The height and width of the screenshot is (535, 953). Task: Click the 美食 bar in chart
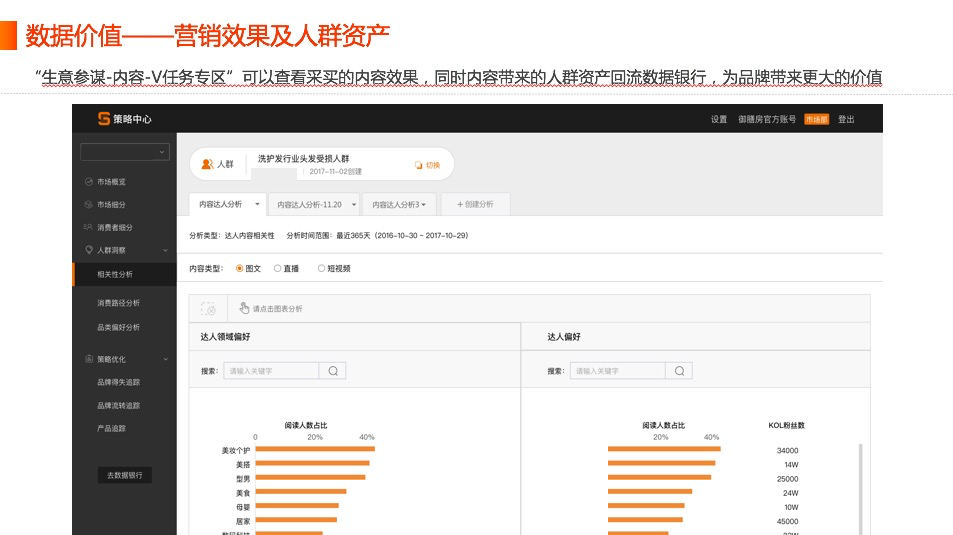coord(301,491)
